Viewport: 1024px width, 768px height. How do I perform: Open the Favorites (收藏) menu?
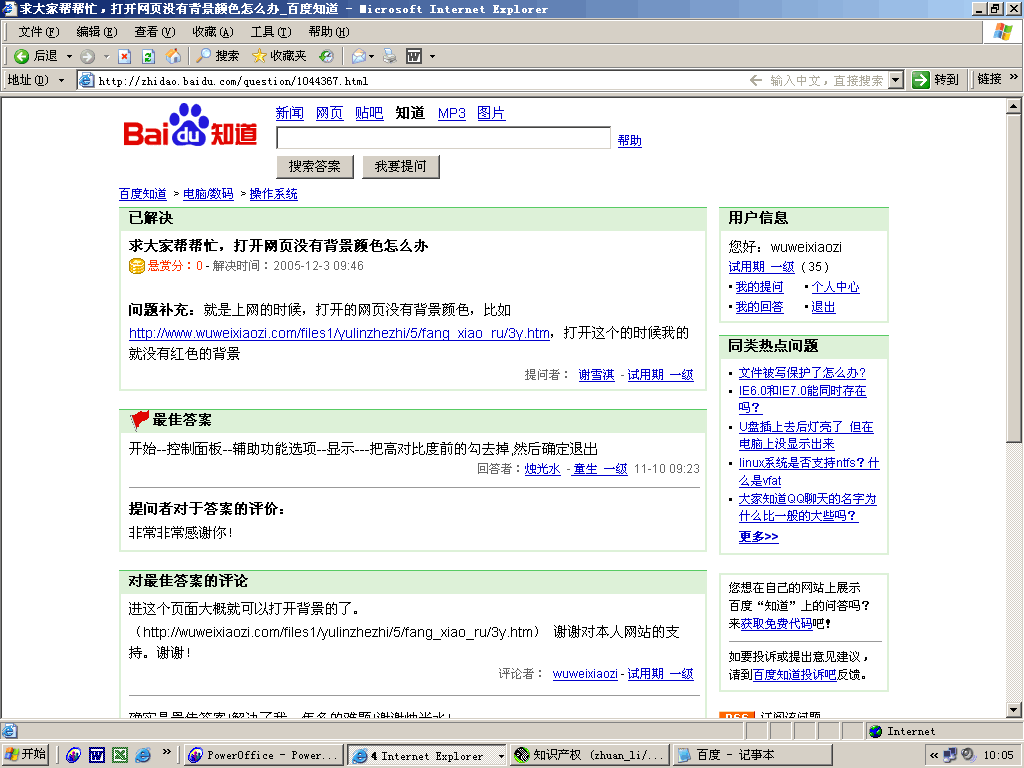tap(213, 32)
